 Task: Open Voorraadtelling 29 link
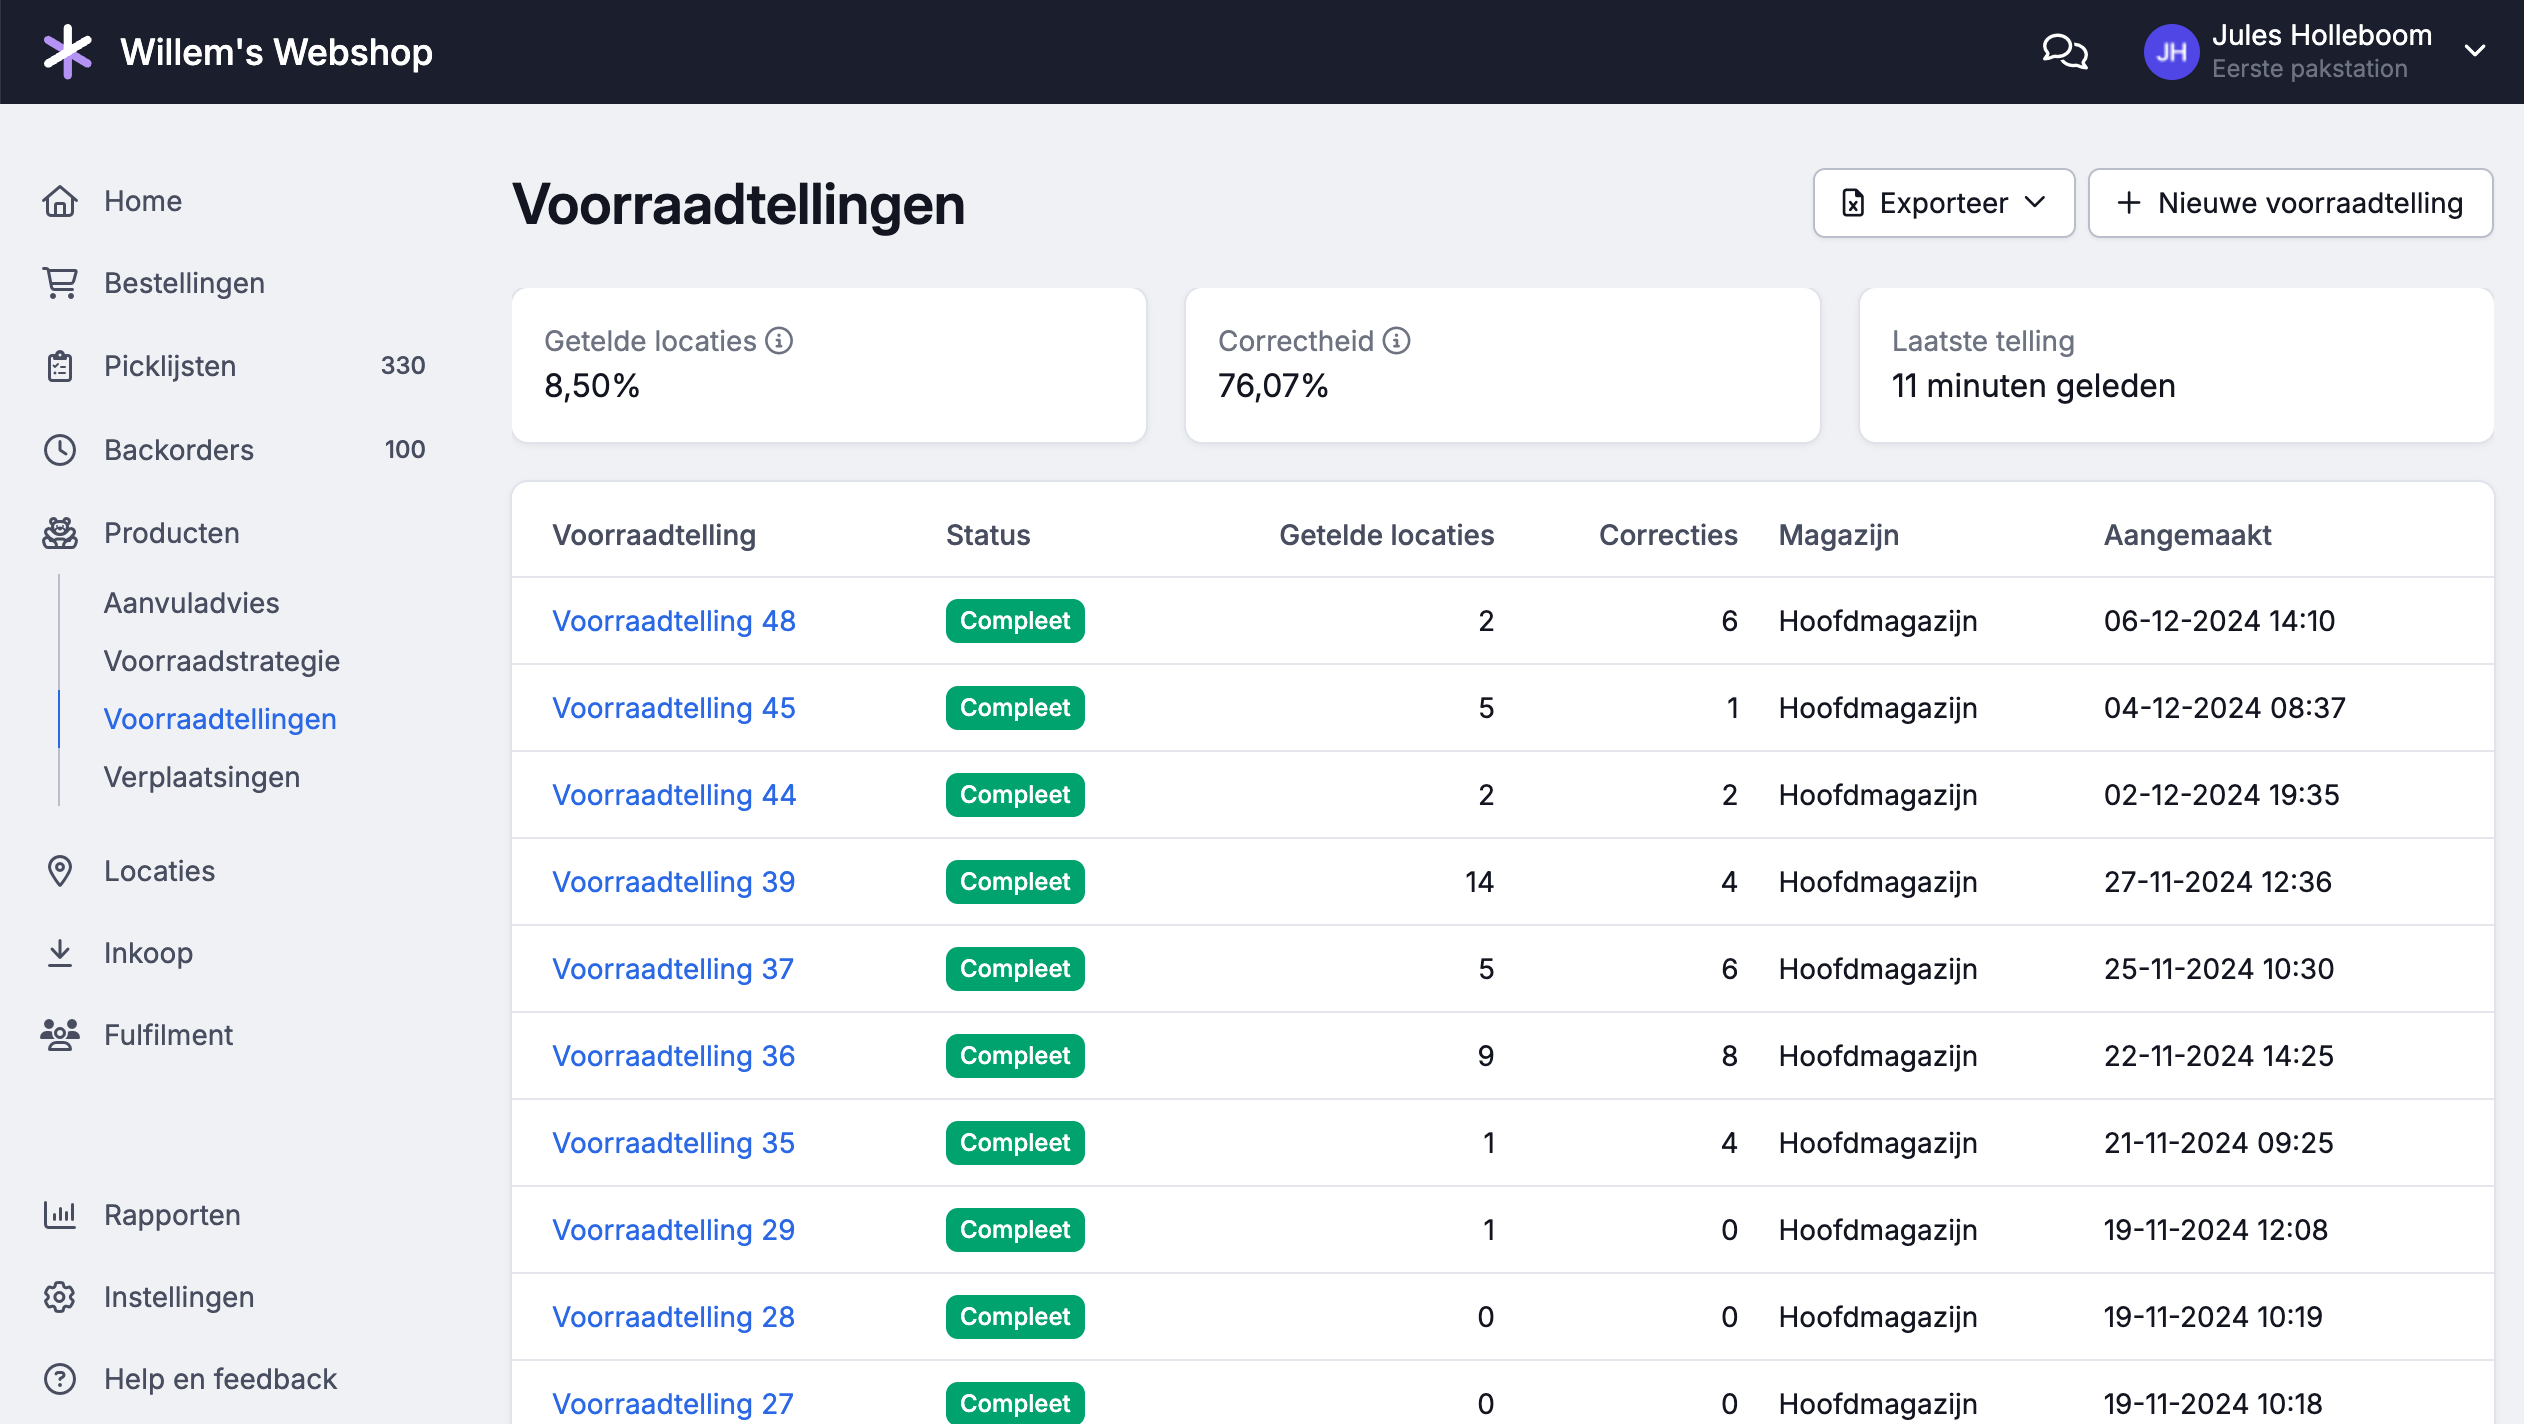point(674,1230)
